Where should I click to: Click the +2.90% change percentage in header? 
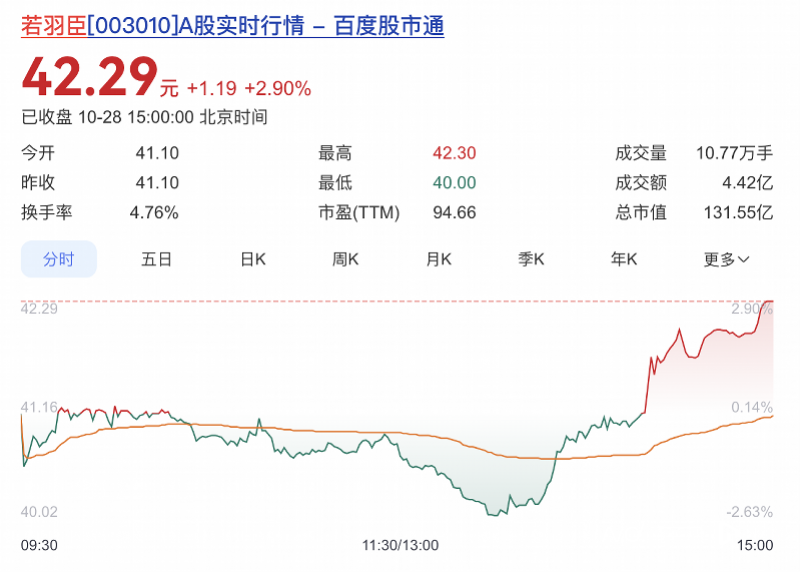click(277, 88)
